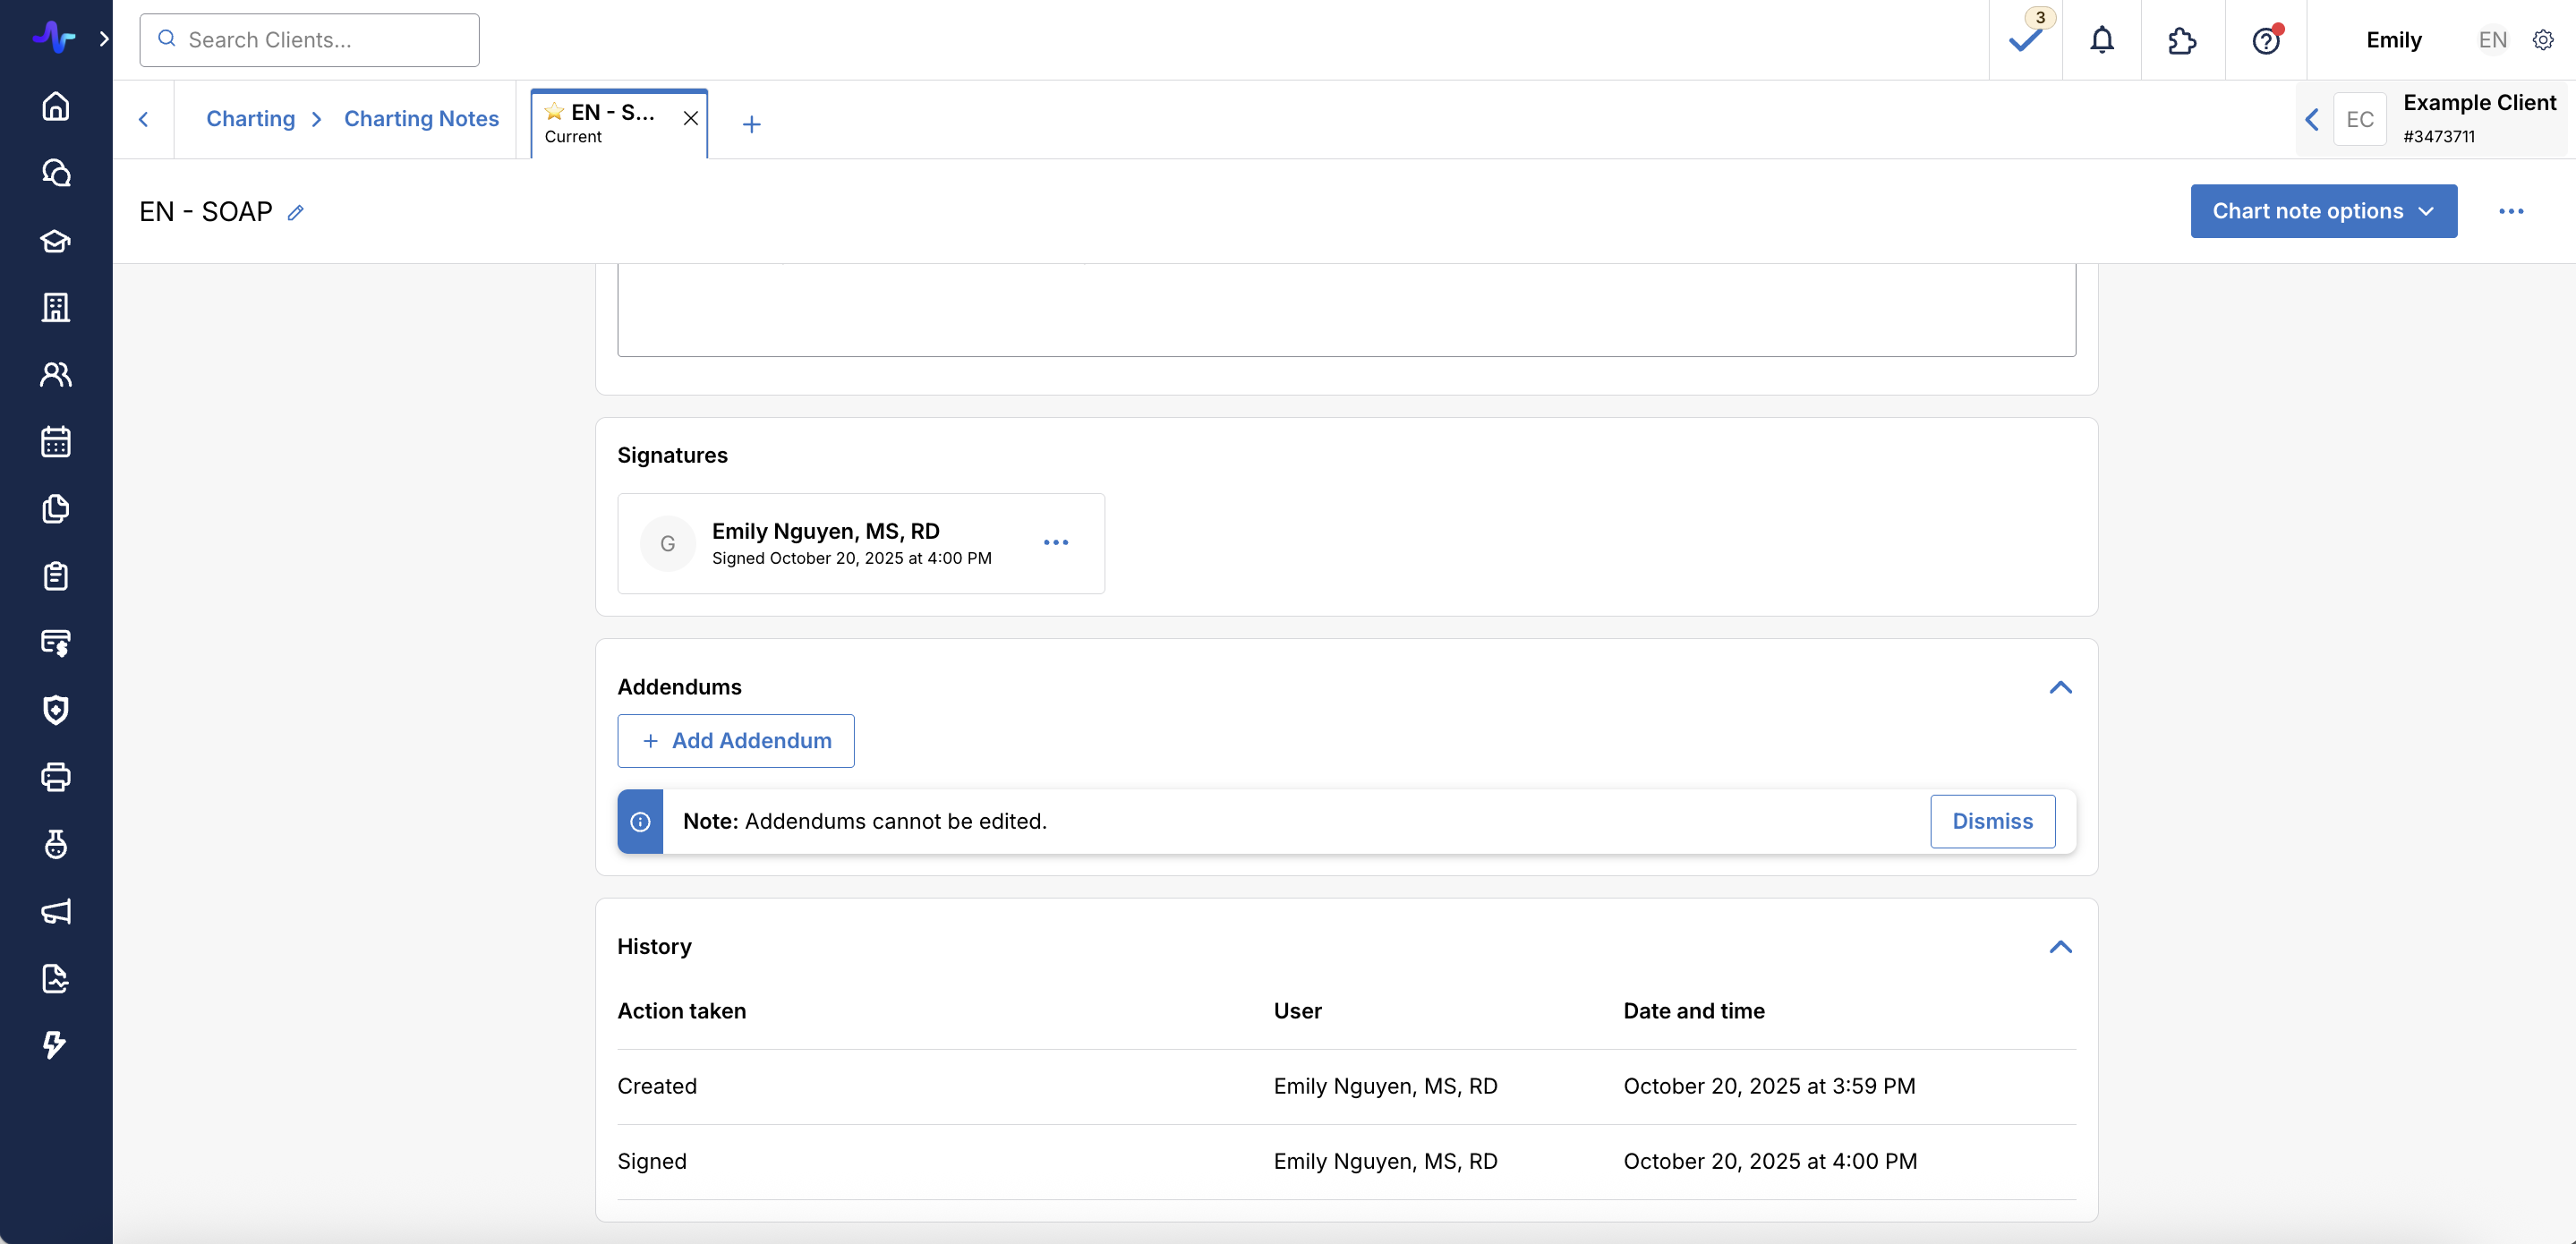Open the clients people icon in sidebar

(x=56, y=374)
